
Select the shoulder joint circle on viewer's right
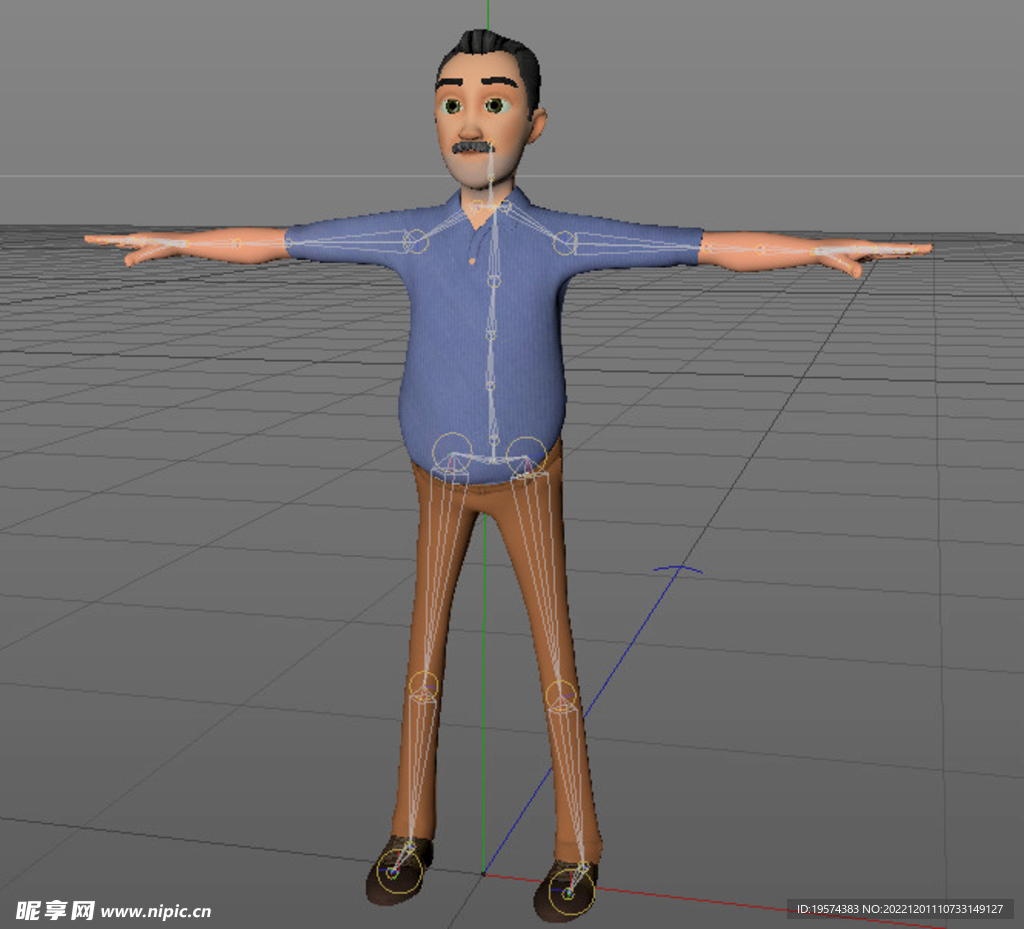(x=565, y=243)
